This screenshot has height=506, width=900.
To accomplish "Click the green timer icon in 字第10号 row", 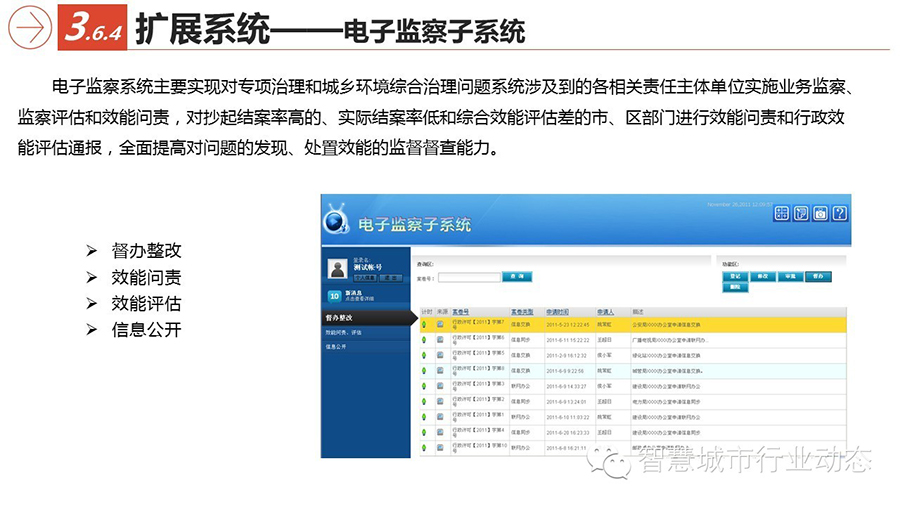I will pyautogui.click(x=424, y=447).
